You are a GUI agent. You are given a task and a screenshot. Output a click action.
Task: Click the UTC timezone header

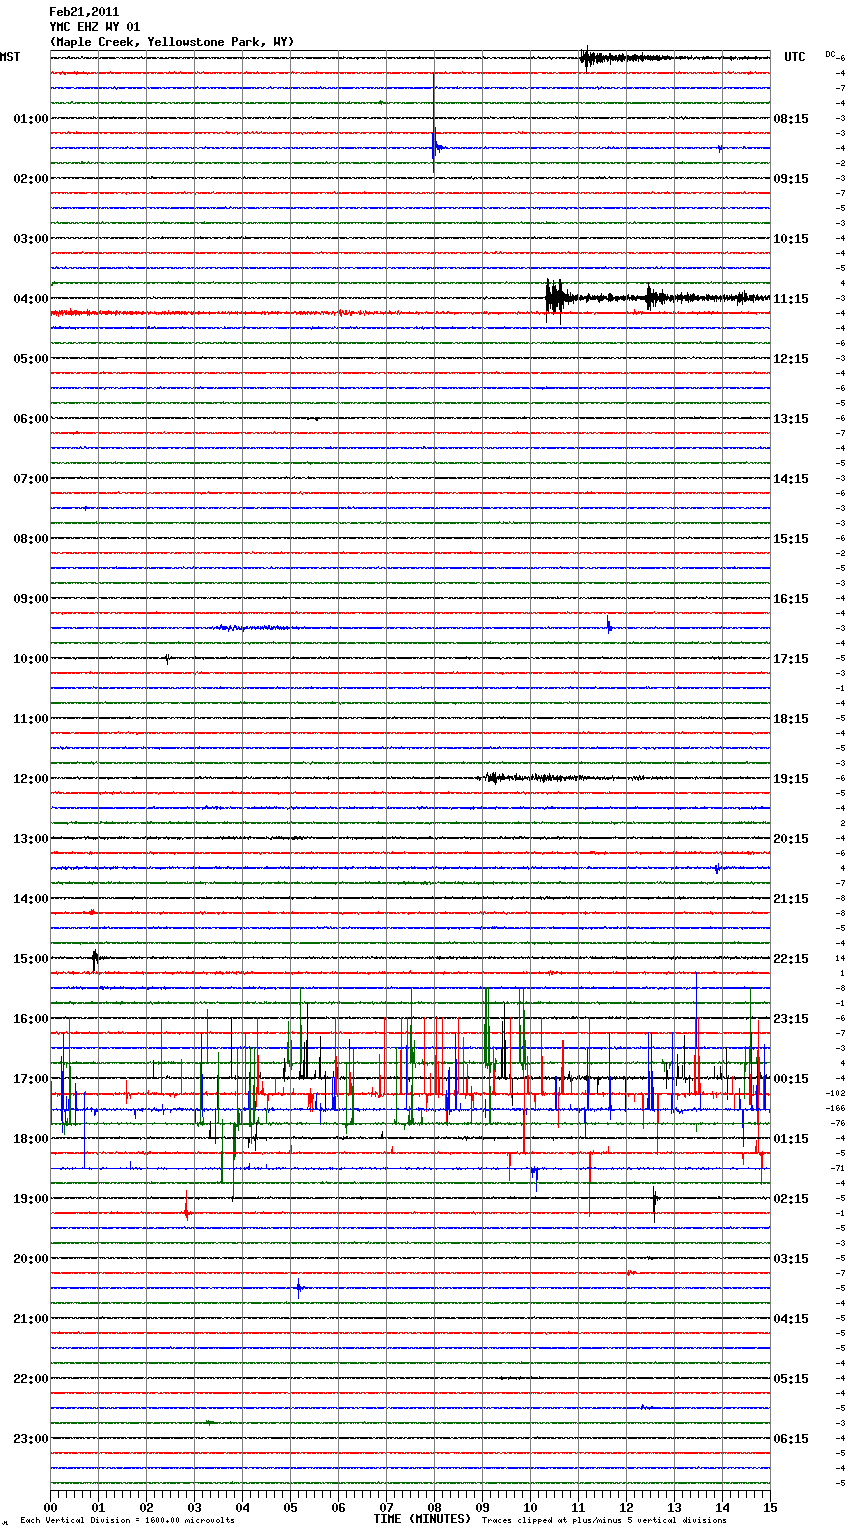pyautogui.click(x=795, y=57)
